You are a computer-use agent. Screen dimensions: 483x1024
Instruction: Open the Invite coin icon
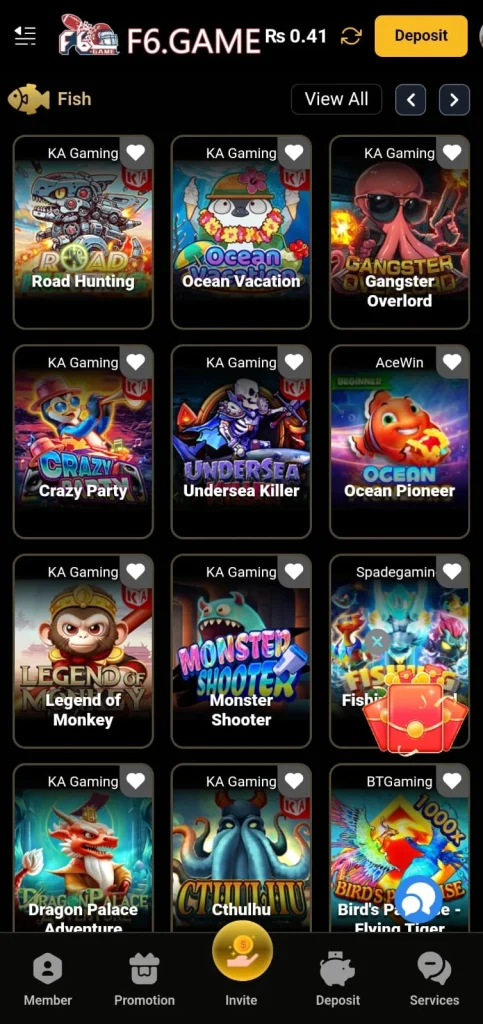click(242, 950)
